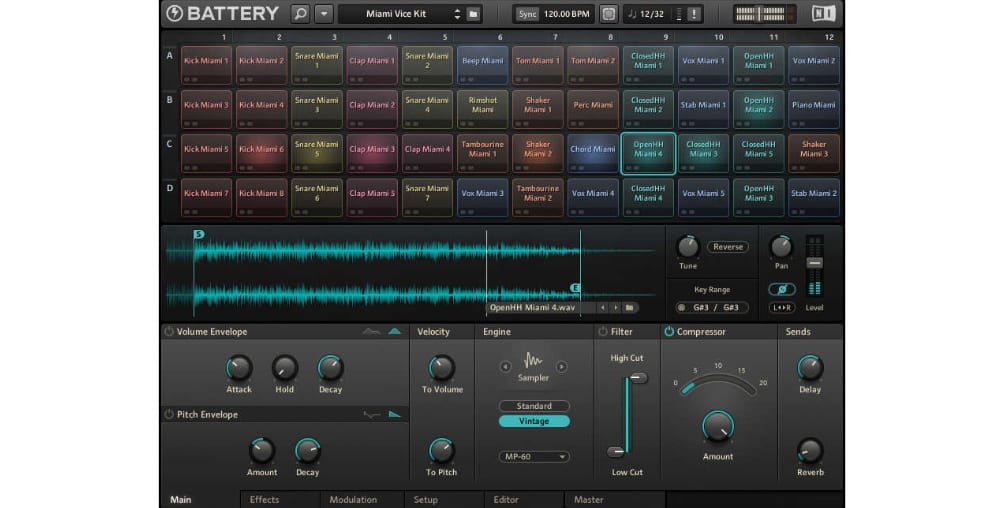This screenshot has width=1000, height=508.
Task: Click the Pan knob
Action: tap(781, 246)
